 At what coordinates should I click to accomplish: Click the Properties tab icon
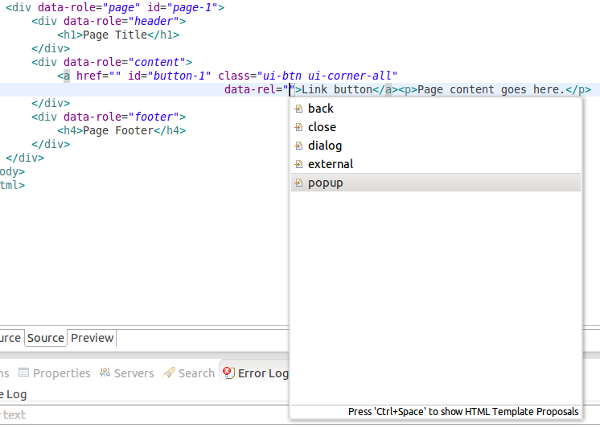24,373
